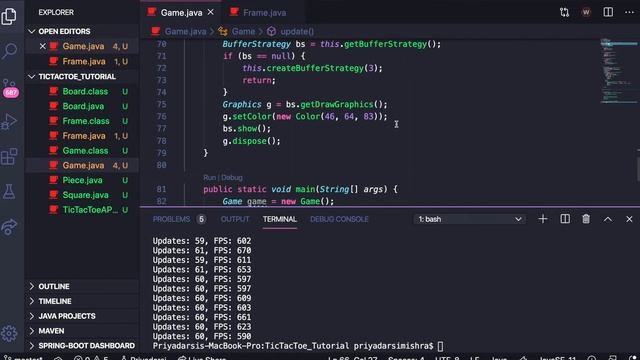
Task: Expand the Outline section
Action: 82,287
